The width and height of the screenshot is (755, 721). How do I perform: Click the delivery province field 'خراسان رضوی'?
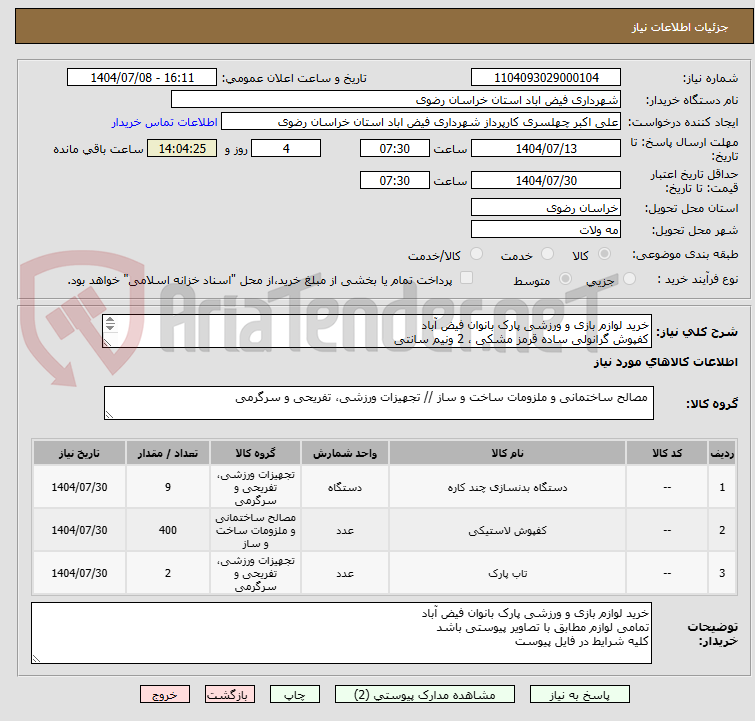[x=546, y=208]
